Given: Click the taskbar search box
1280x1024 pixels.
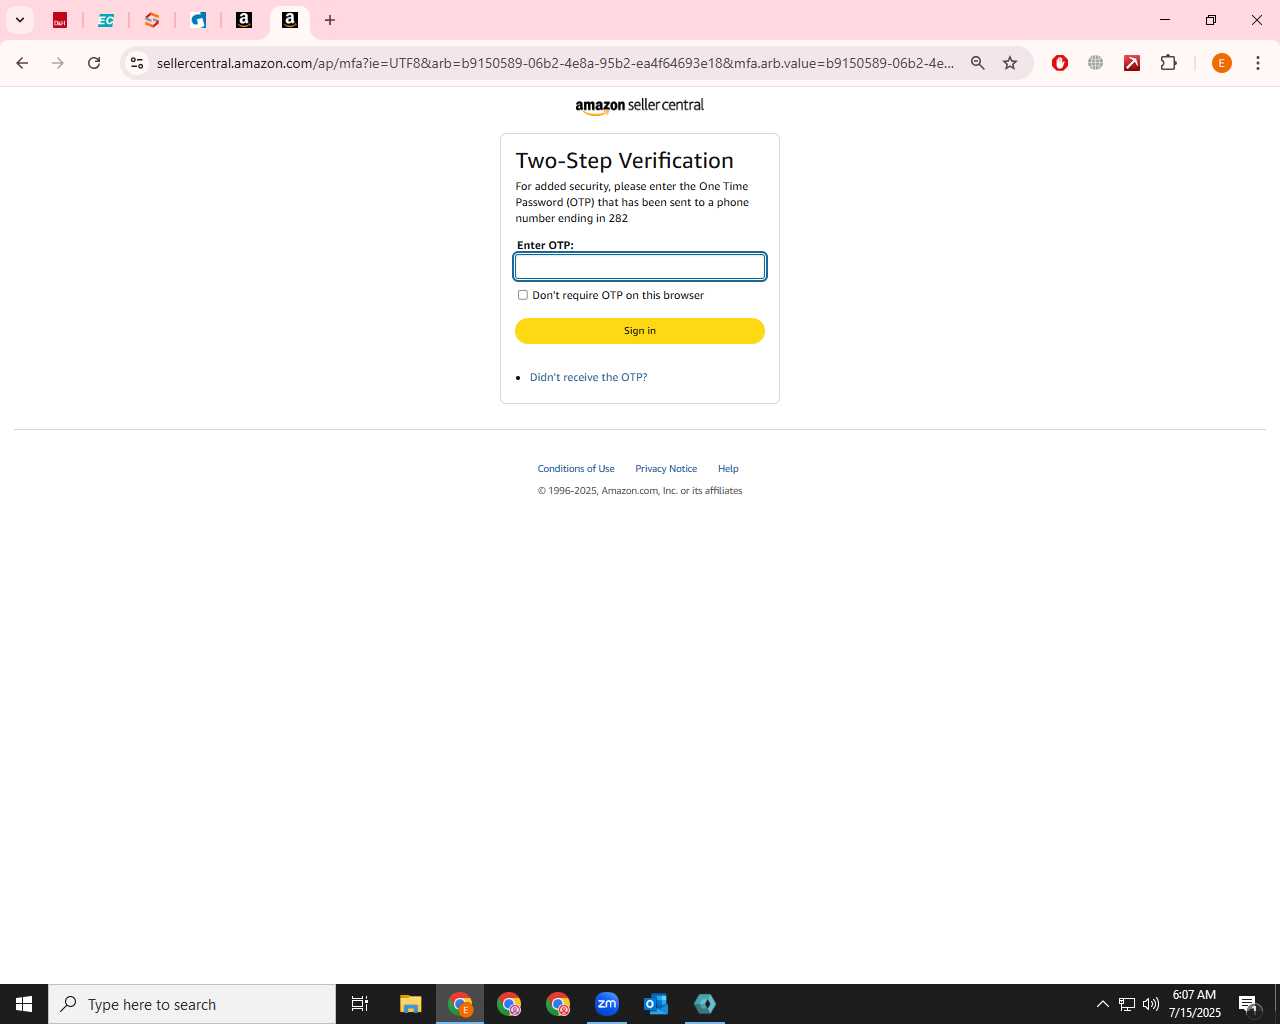Looking at the screenshot, I should coord(192,1004).
